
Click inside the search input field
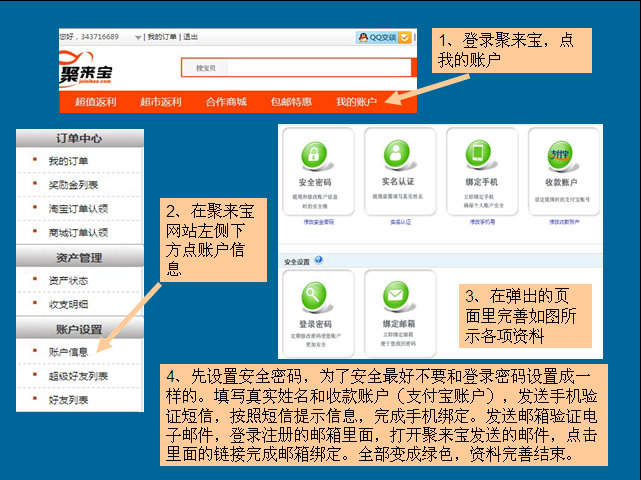319,68
